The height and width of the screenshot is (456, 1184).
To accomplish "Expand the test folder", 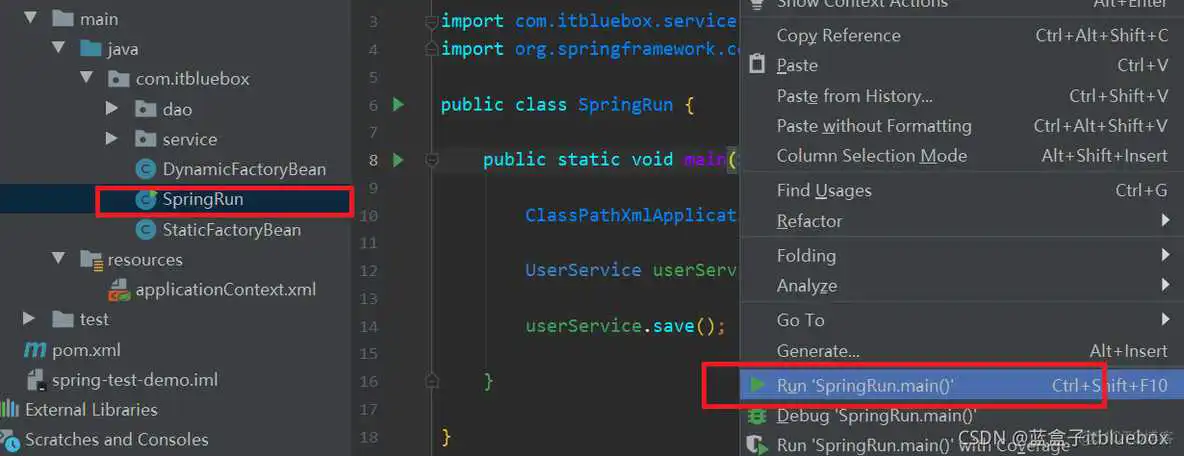I will [x=30, y=319].
